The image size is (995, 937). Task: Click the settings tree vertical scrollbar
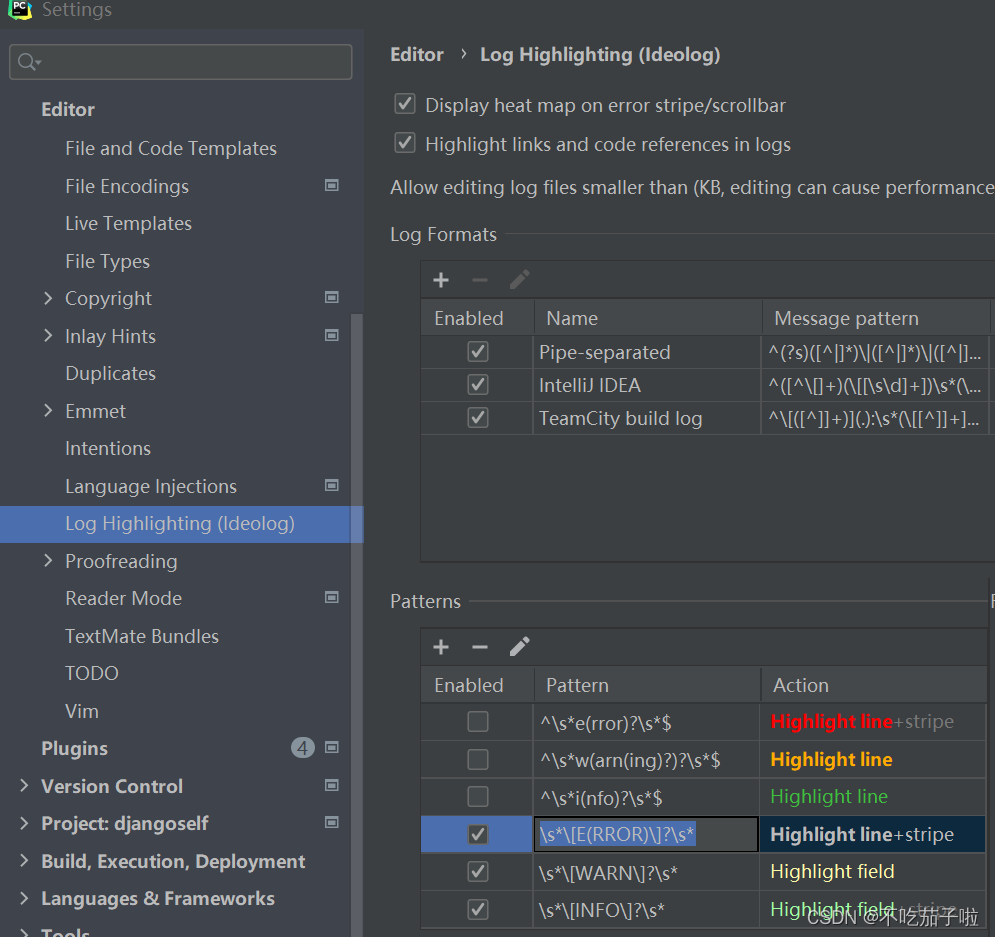357,625
